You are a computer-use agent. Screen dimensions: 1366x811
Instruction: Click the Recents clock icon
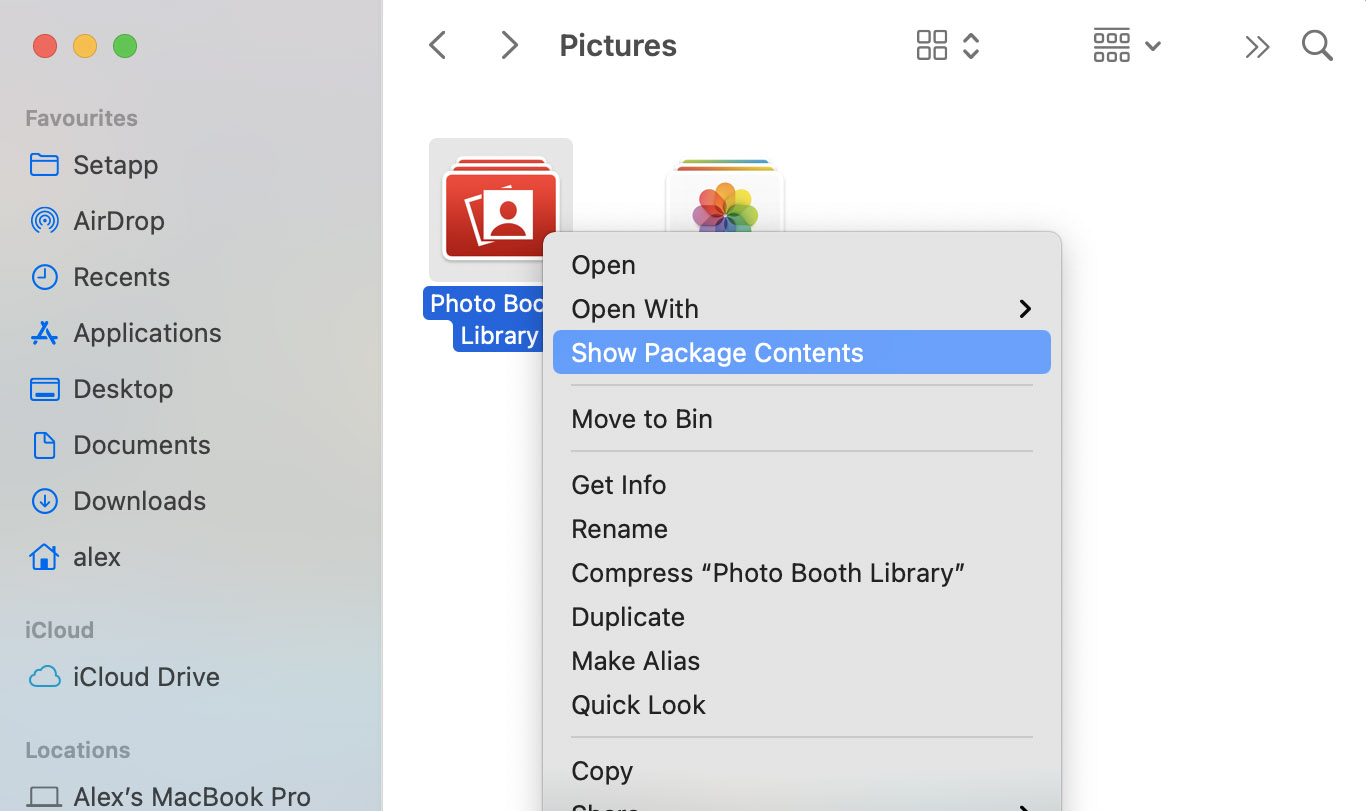44,276
